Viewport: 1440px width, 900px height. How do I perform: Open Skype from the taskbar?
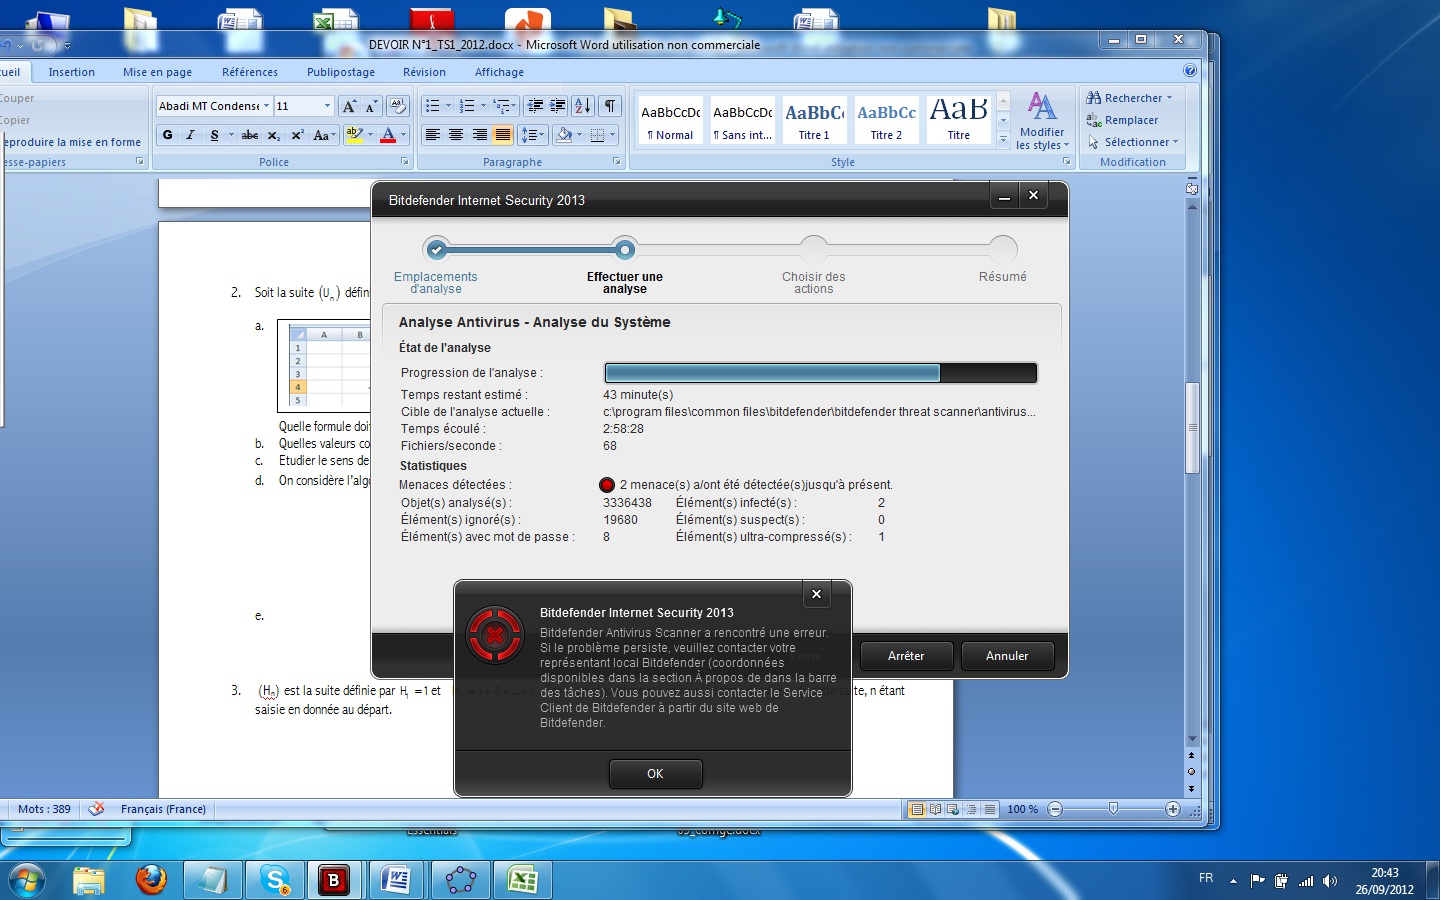[273, 880]
